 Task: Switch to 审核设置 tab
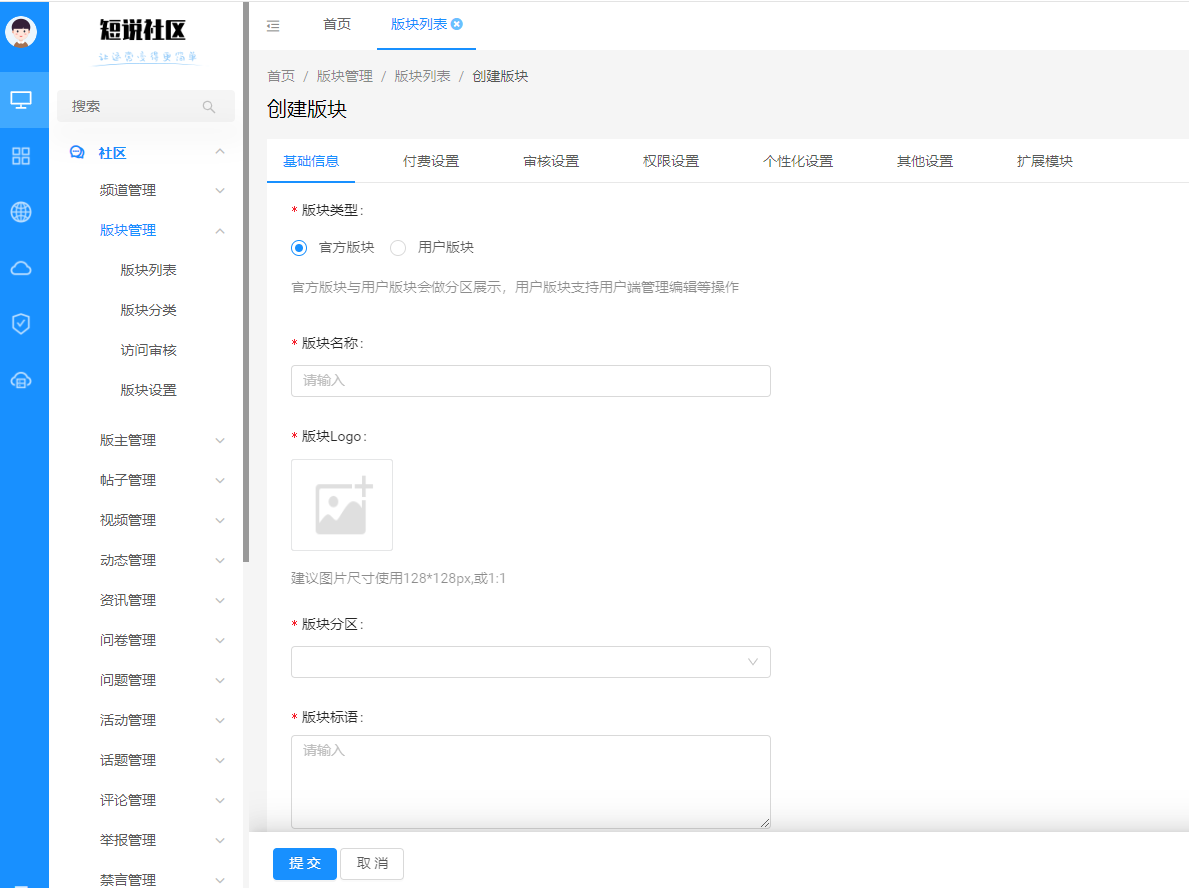pos(551,162)
